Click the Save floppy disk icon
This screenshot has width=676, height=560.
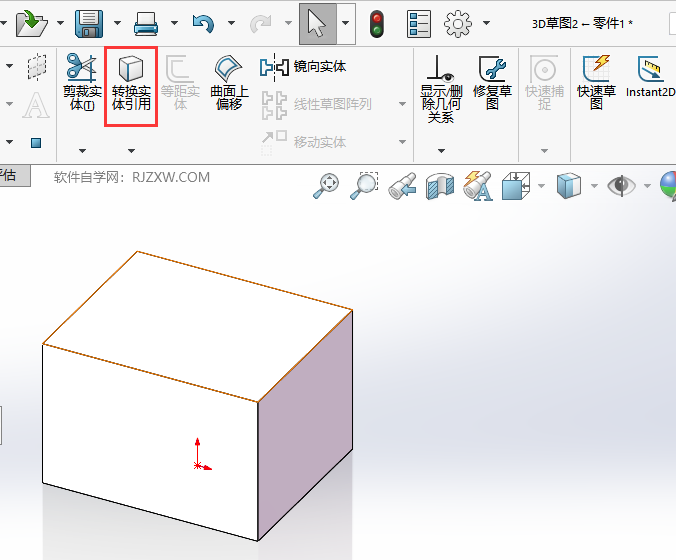click(x=89, y=24)
